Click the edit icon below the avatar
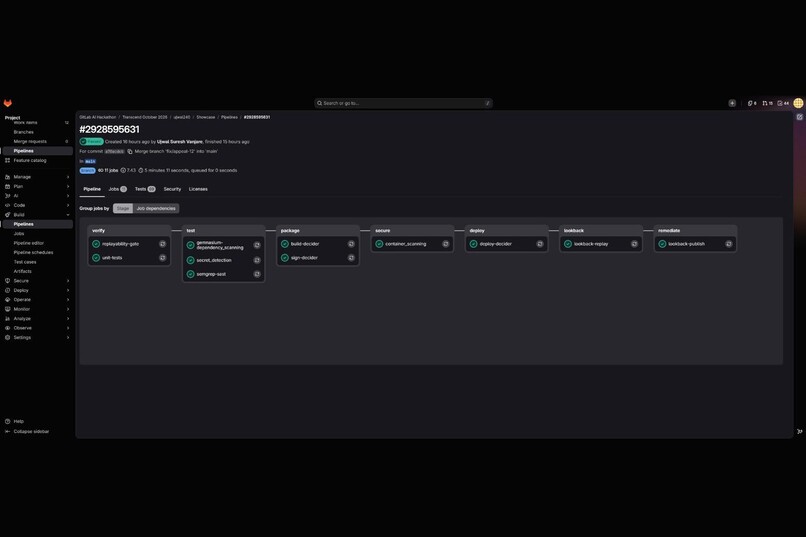Image resolution: width=806 pixels, height=537 pixels. click(x=799, y=117)
